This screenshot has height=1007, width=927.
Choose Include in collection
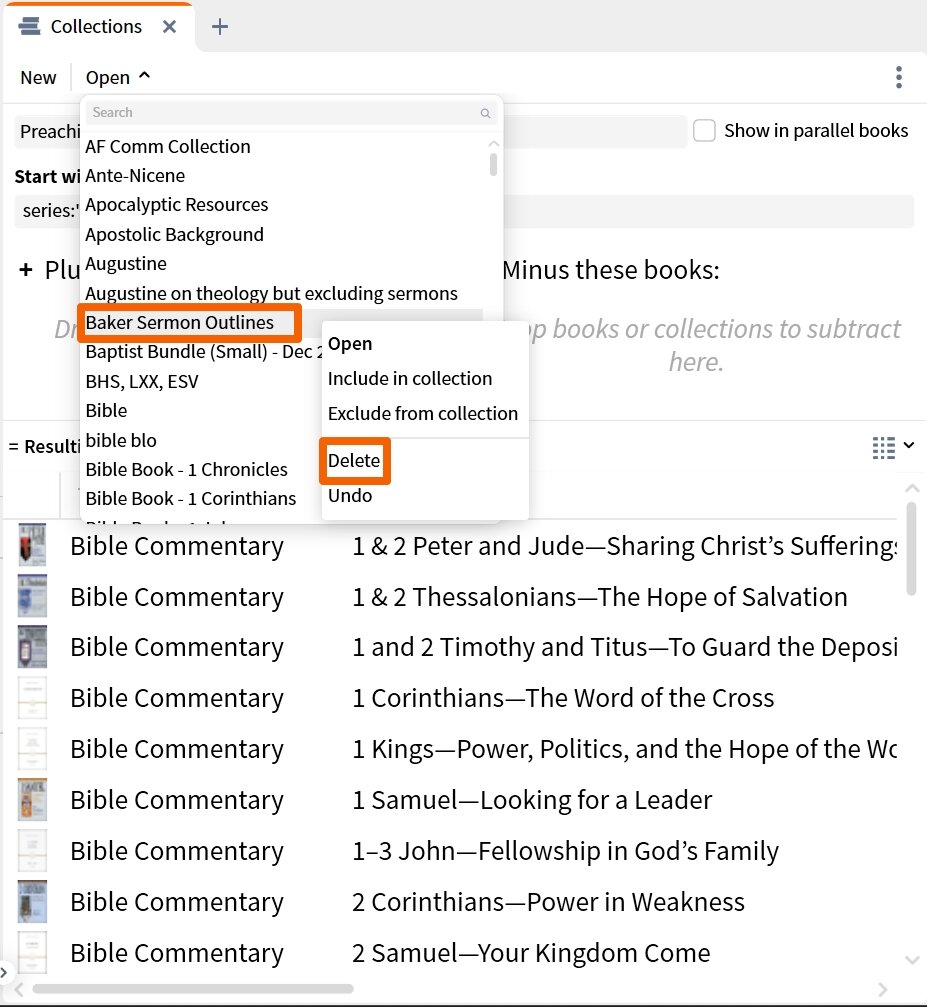click(x=410, y=378)
